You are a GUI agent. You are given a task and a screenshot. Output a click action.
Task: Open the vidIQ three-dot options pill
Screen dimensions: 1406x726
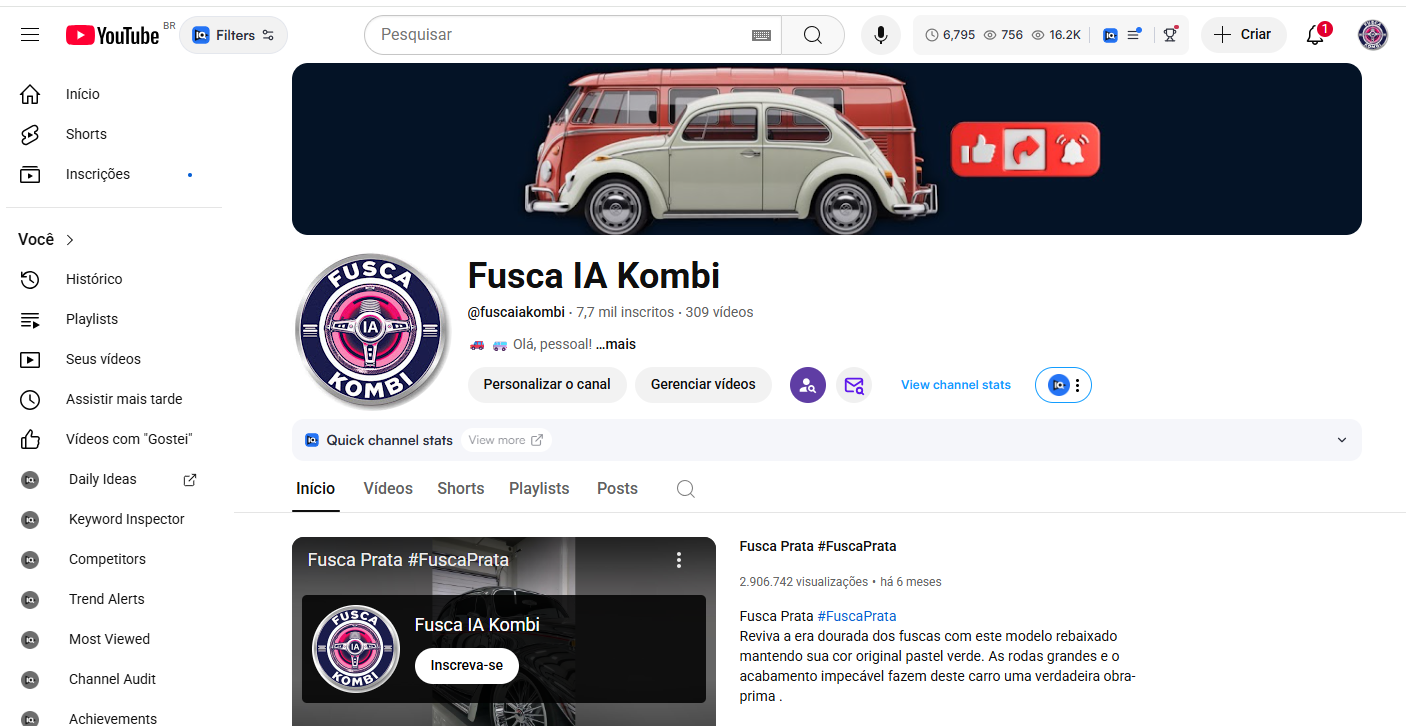tap(1063, 385)
